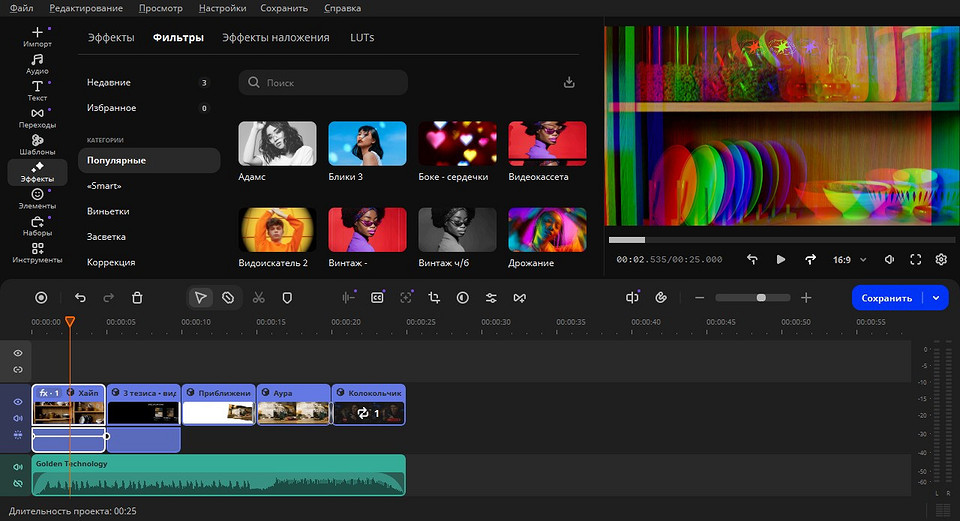Image resolution: width=960 pixels, height=521 pixels.
Task: Select the Adams filter thumbnail
Action: [x=277, y=143]
